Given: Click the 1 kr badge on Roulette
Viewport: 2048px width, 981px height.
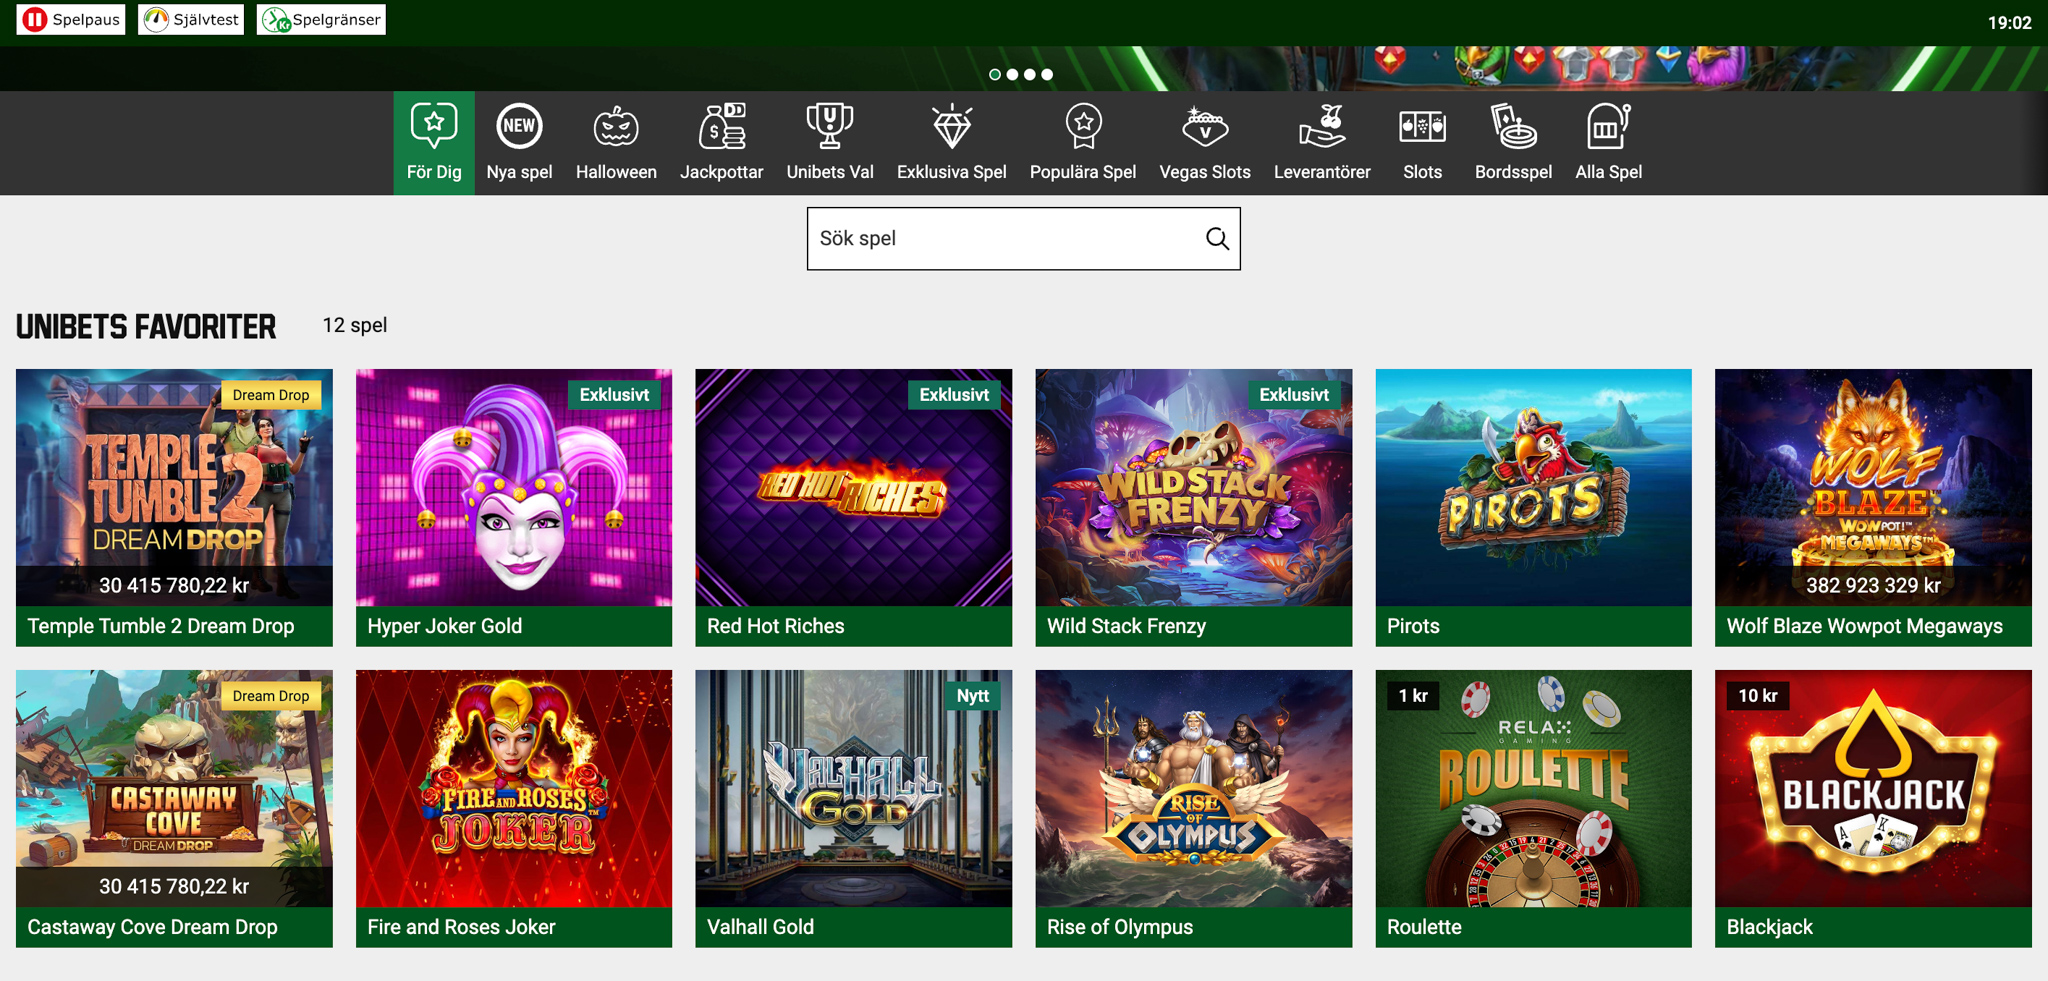Looking at the screenshot, I should [x=1412, y=696].
